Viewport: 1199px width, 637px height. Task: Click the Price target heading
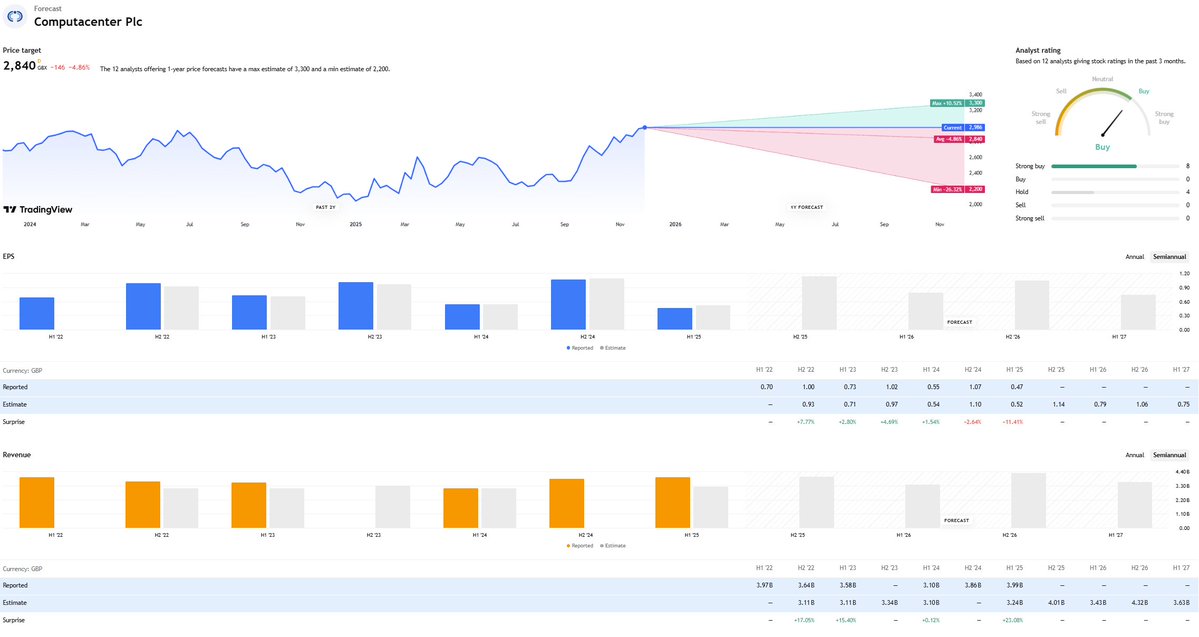[22, 50]
